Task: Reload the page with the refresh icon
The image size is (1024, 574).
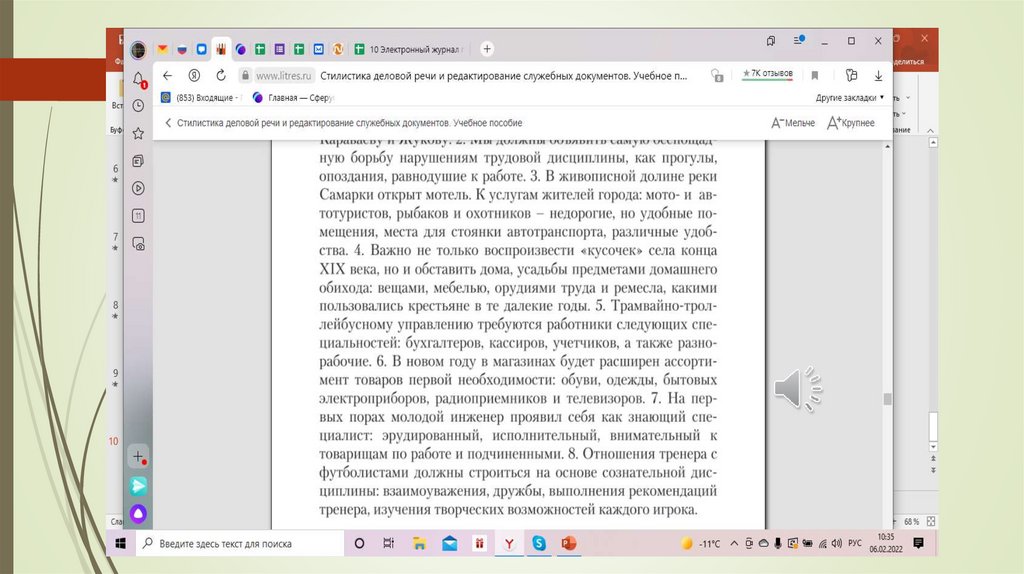Action: click(220, 75)
